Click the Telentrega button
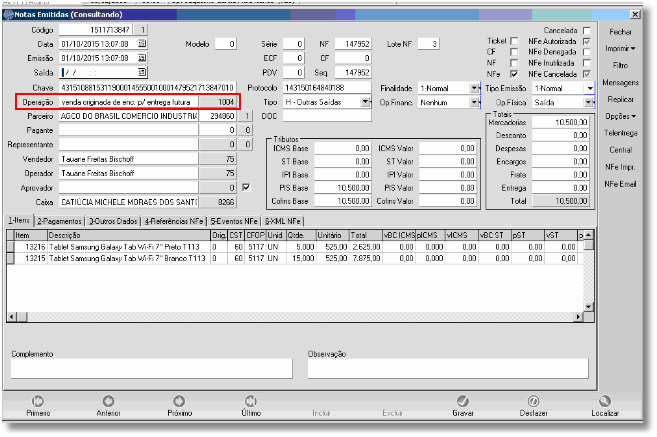 (x=620, y=133)
